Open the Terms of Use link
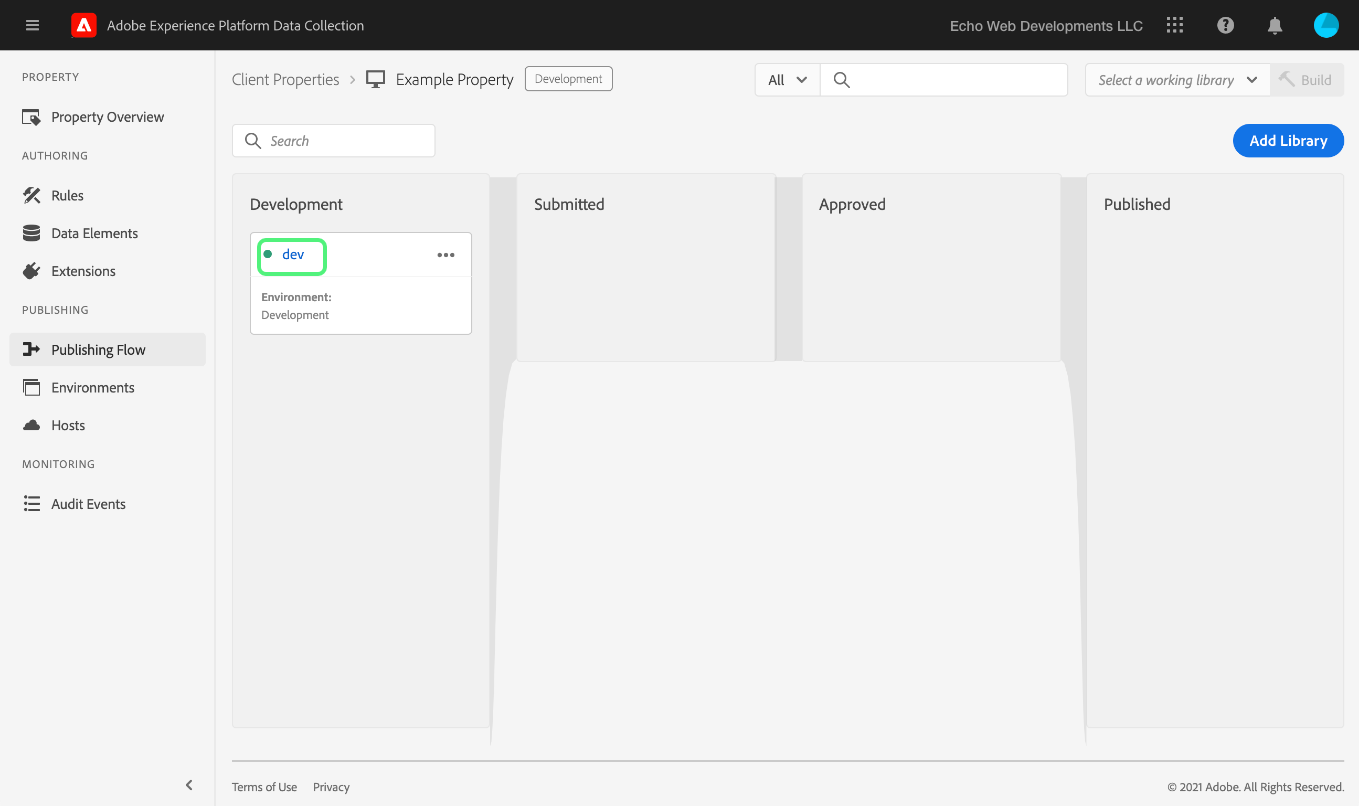The width and height of the screenshot is (1359, 806). 264,787
